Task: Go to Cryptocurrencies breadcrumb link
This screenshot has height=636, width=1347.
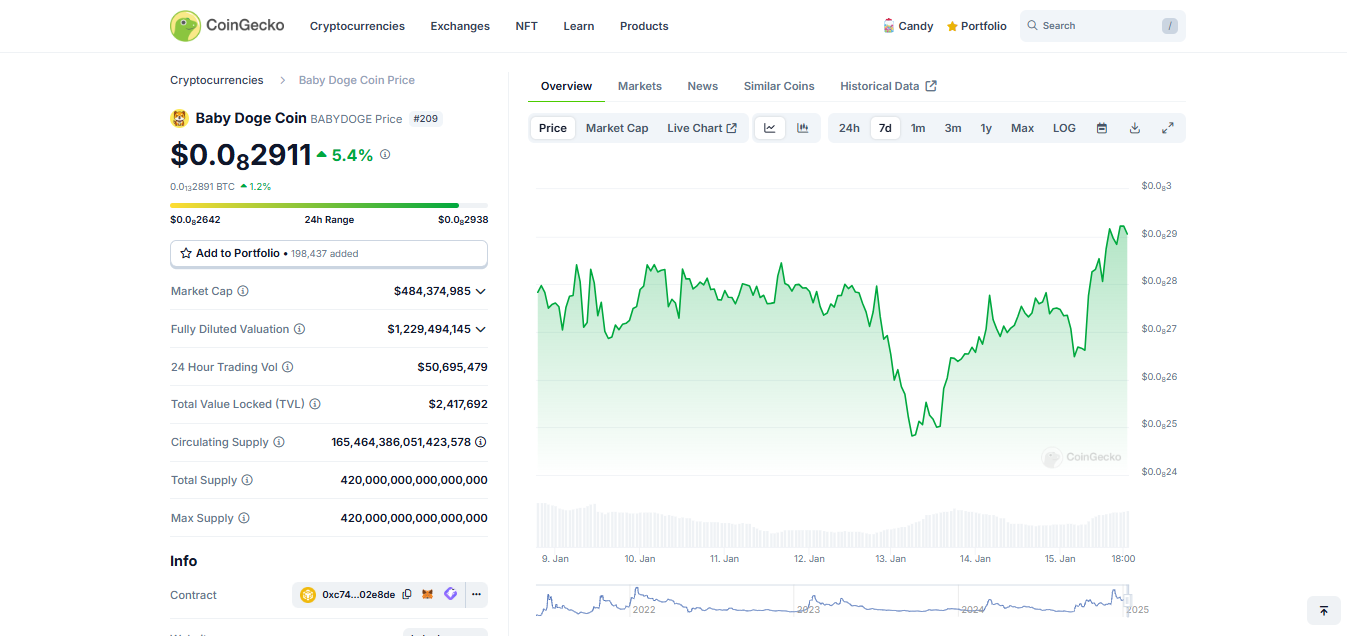Action: (x=217, y=80)
